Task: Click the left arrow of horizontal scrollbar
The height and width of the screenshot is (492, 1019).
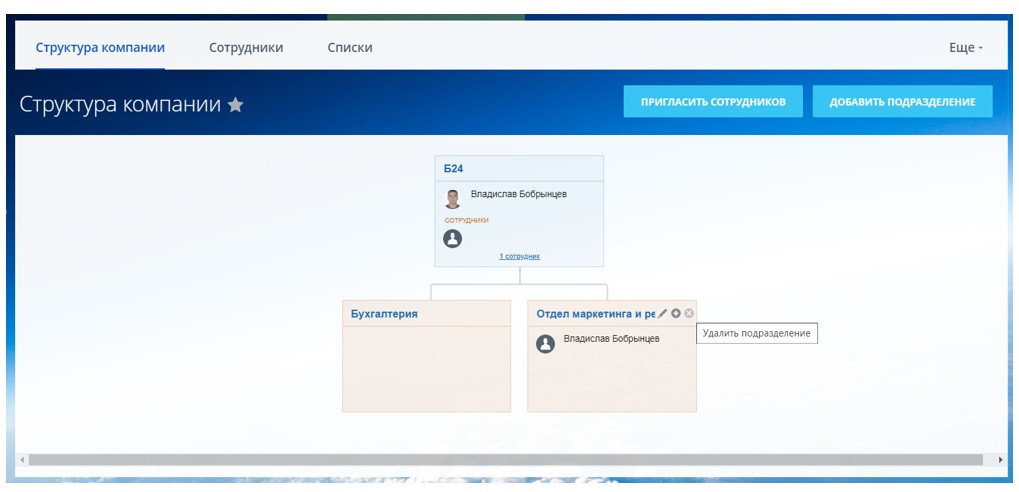Action: [x=23, y=460]
